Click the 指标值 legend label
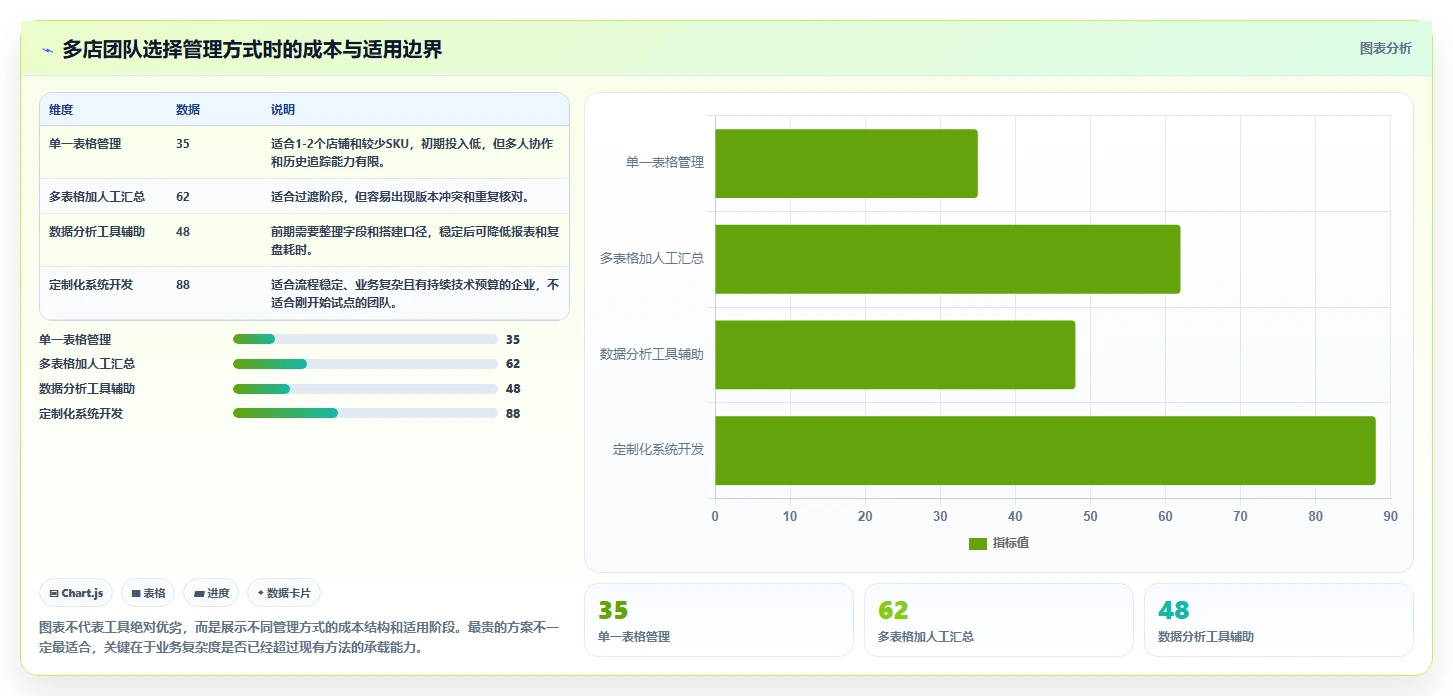Viewport: 1453px width, 696px height. pyautogui.click(x=1011, y=543)
